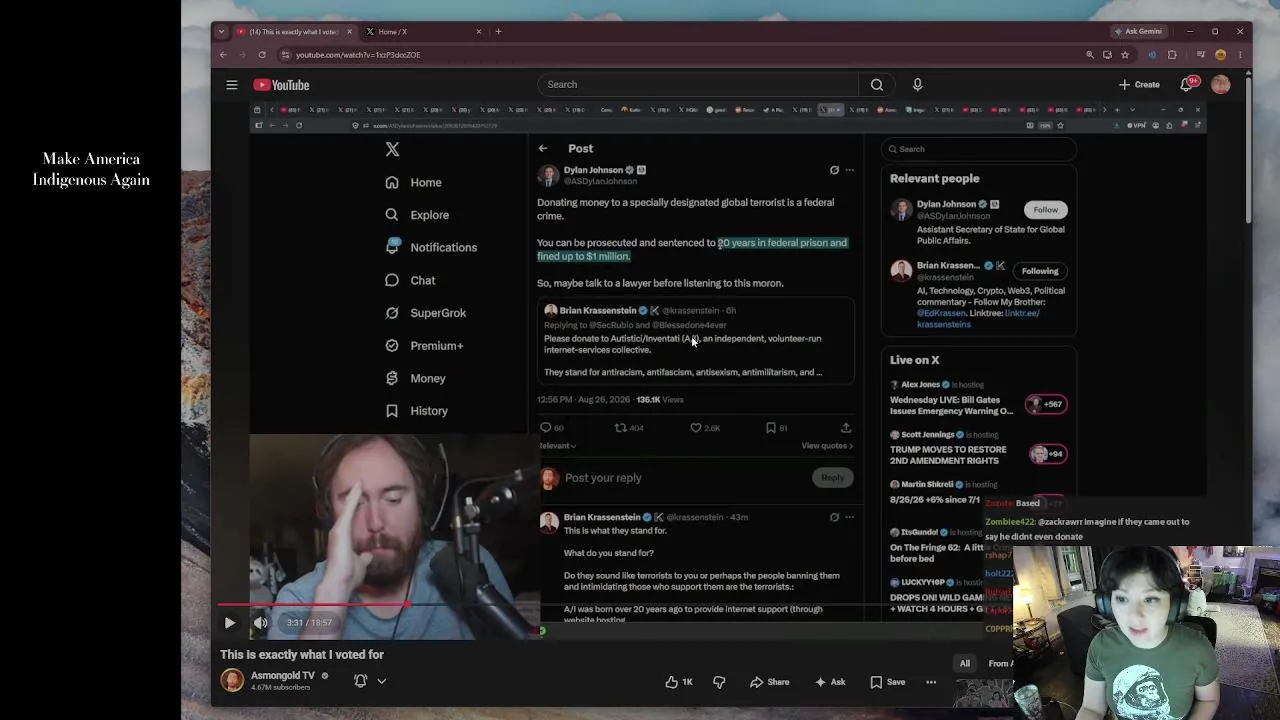Open the YouTube guide hamburger menu
This screenshot has height=720, width=1280.
[232, 85]
